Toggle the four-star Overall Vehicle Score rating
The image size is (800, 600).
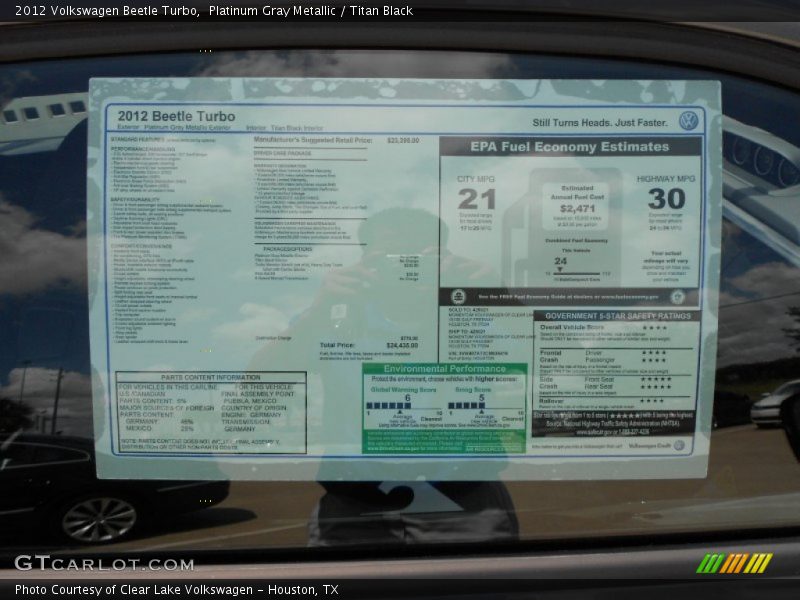click(x=656, y=327)
